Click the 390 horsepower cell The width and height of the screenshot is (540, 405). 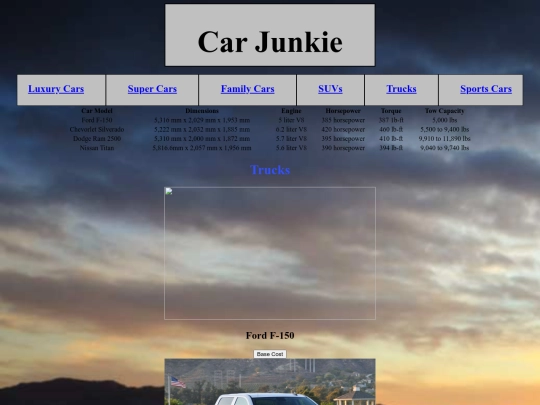pos(343,148)
